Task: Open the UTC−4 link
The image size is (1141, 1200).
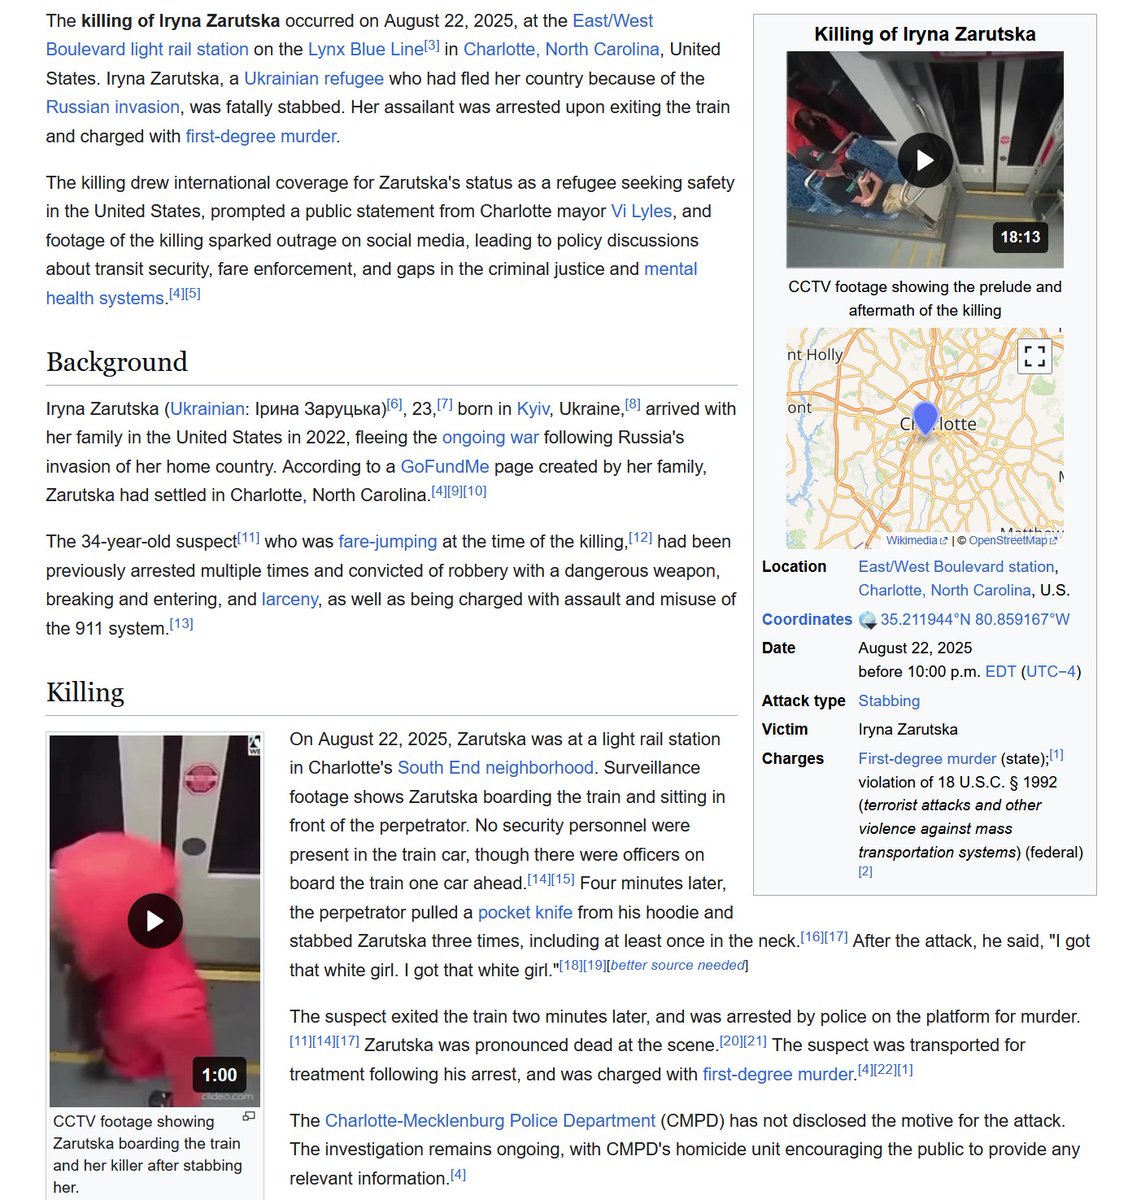Action: (x=1051, y=671)
